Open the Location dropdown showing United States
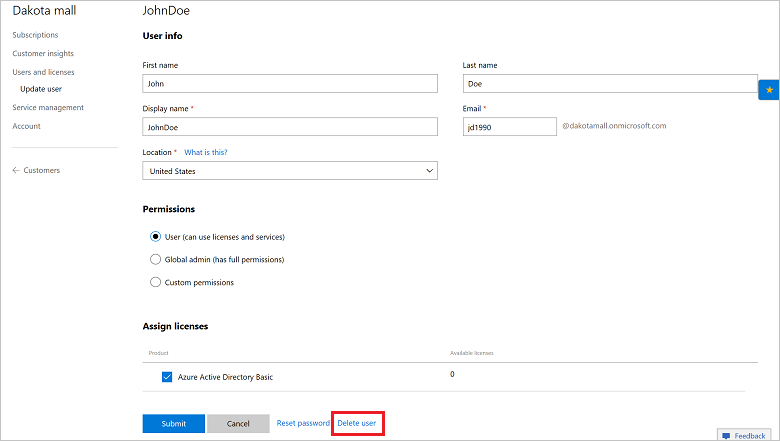The image size is (780, 441). click(290, 171)
